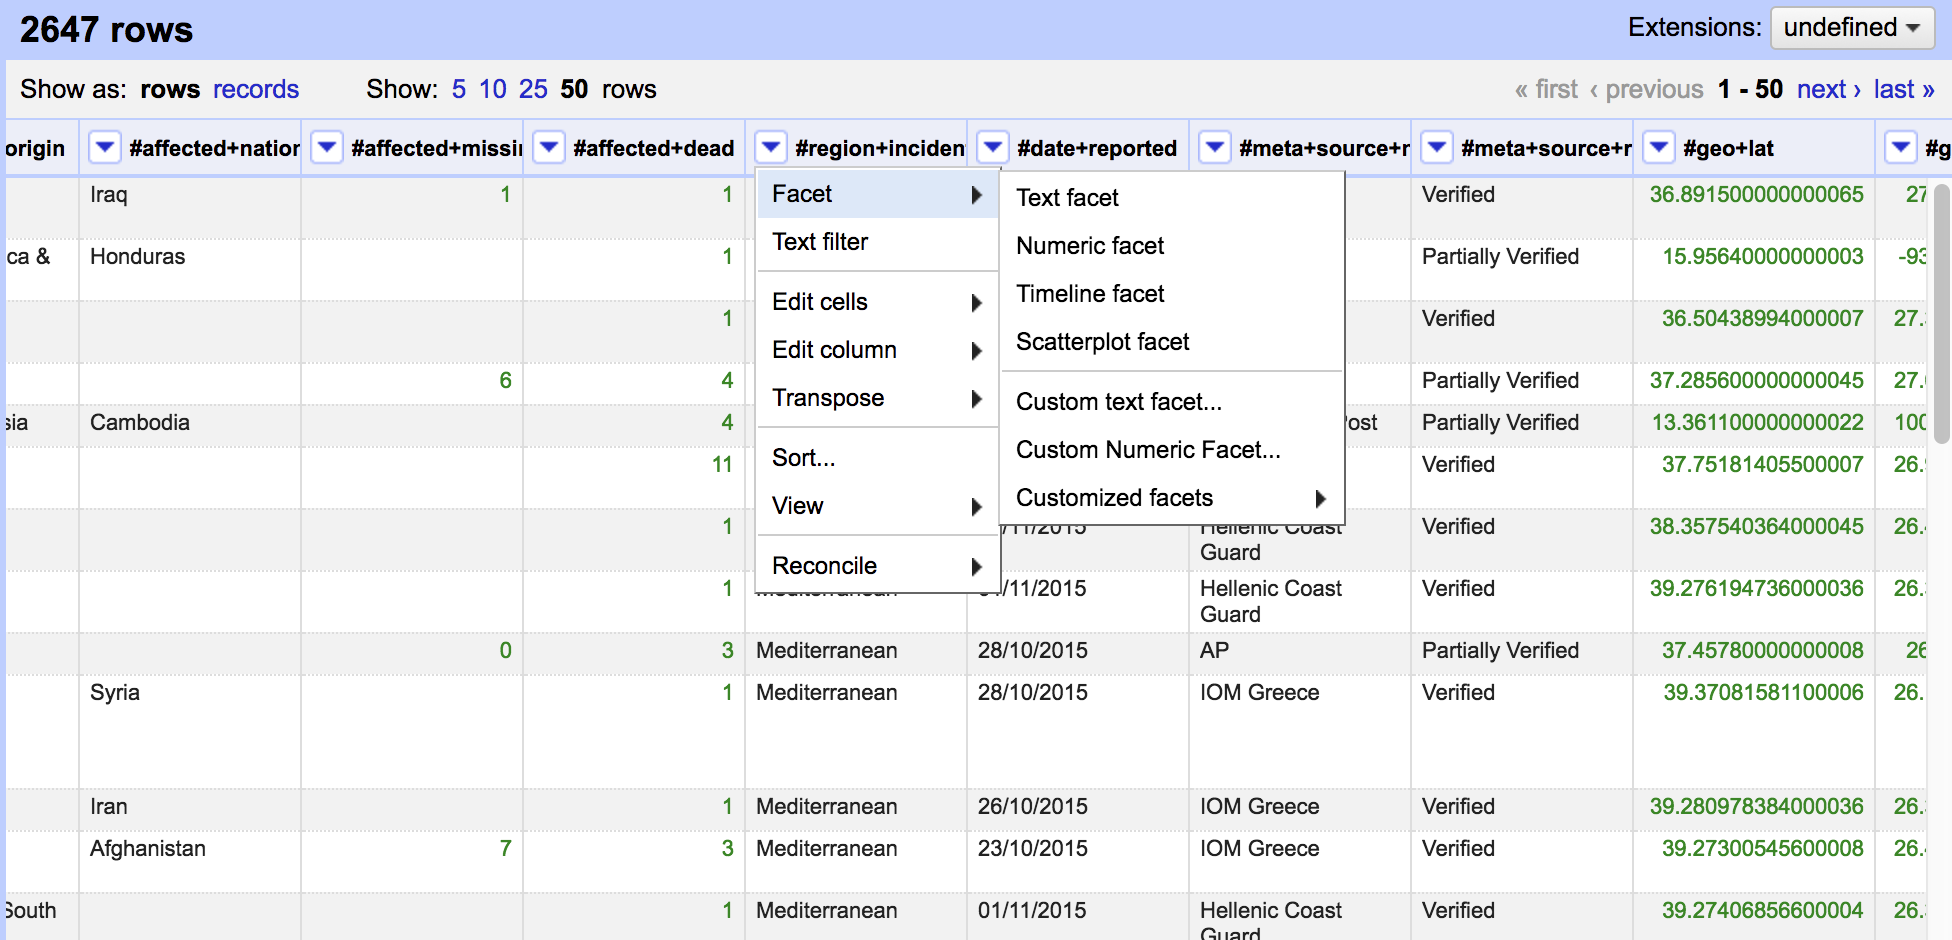The width and height of the screenshot is (1952, 940).
Task: Click the disabled previous page link
Action: [x=1646, y=89]
